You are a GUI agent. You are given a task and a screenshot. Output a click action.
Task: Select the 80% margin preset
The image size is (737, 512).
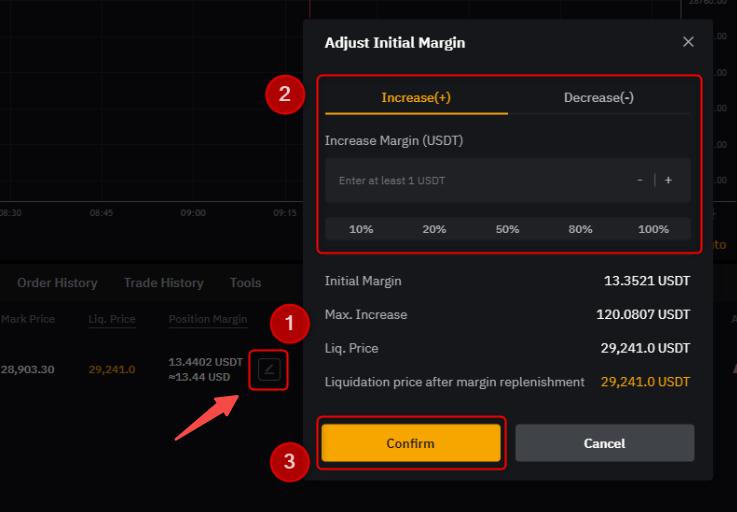point(580,229)
